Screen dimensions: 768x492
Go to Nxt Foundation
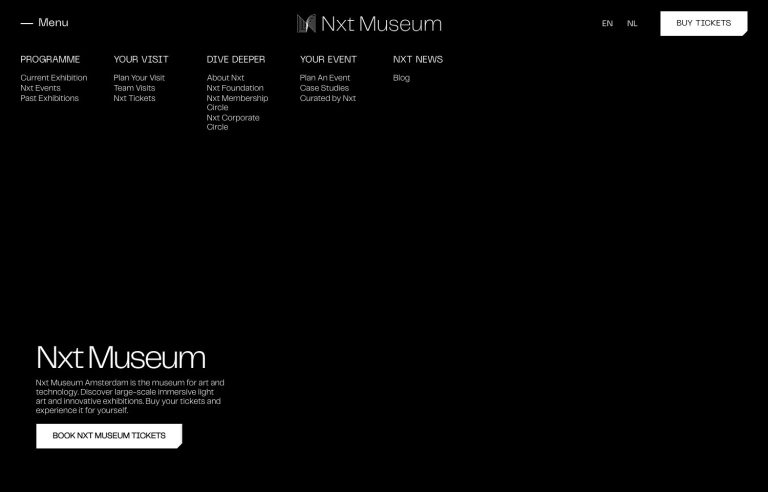coord(235,88)
